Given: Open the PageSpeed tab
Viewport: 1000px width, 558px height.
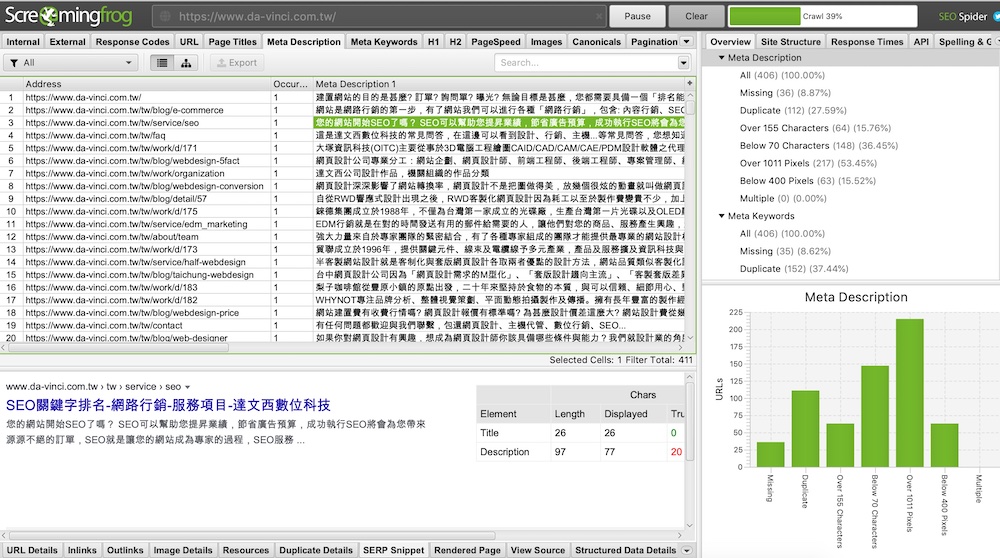Looking at the screenshot, I should click(496, 41).
